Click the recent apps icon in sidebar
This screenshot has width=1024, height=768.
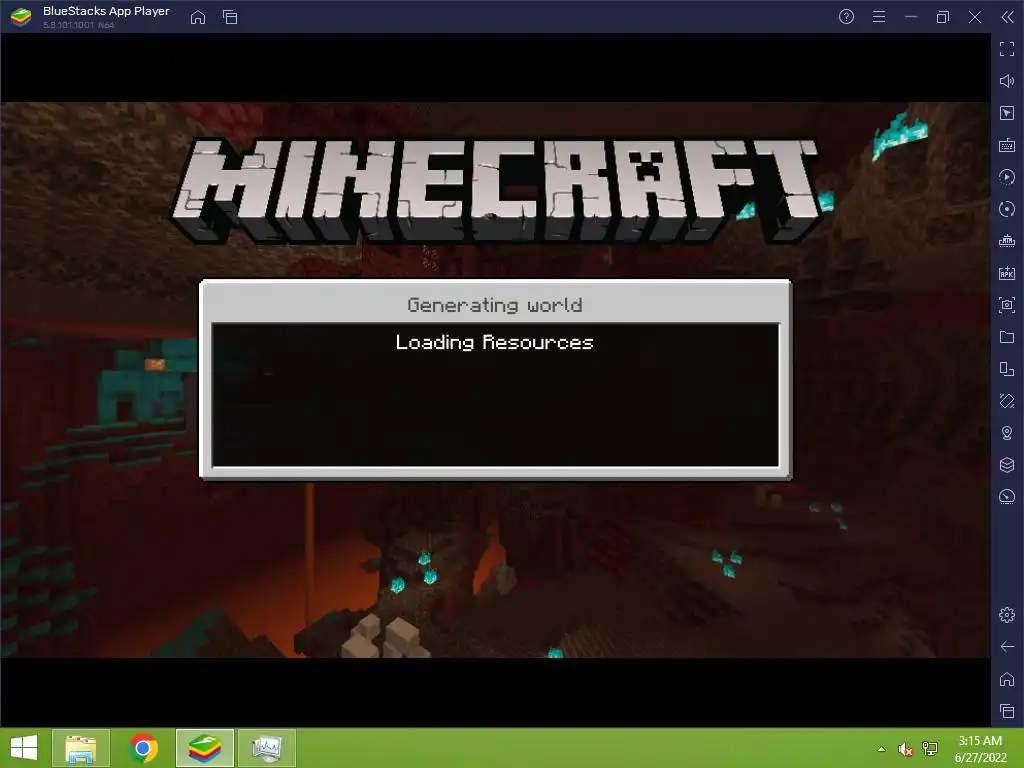[x=1006, y=711]
